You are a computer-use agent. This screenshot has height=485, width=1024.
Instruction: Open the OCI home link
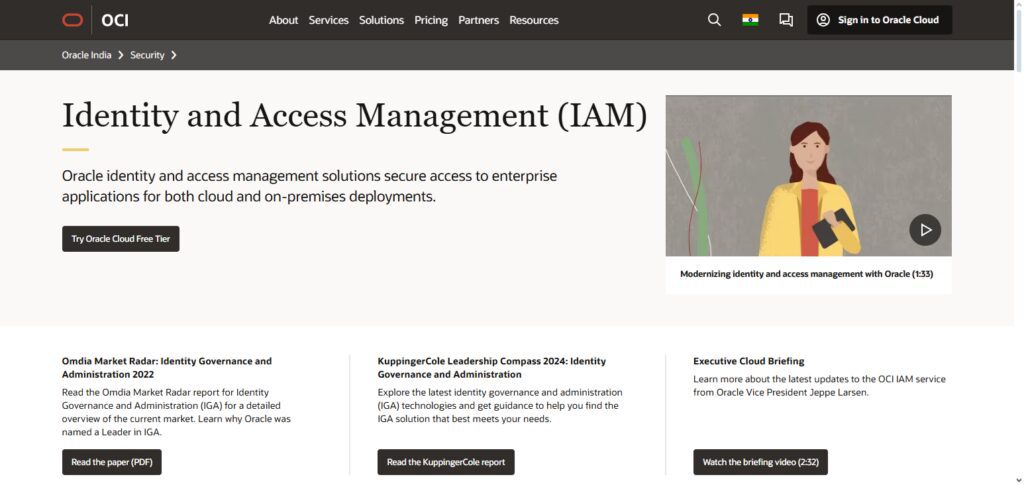click(x=115, y=20)
